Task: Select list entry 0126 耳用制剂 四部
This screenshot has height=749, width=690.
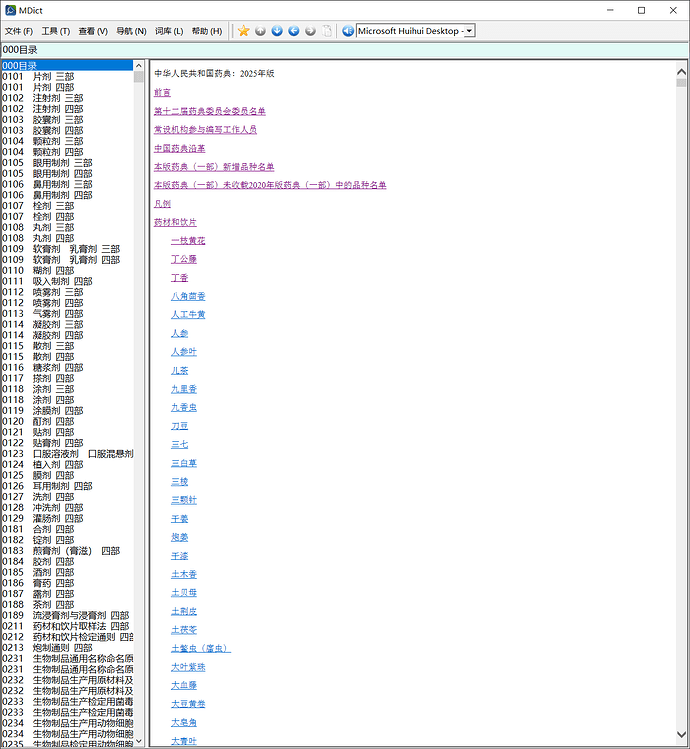Action: click(67, 486)
